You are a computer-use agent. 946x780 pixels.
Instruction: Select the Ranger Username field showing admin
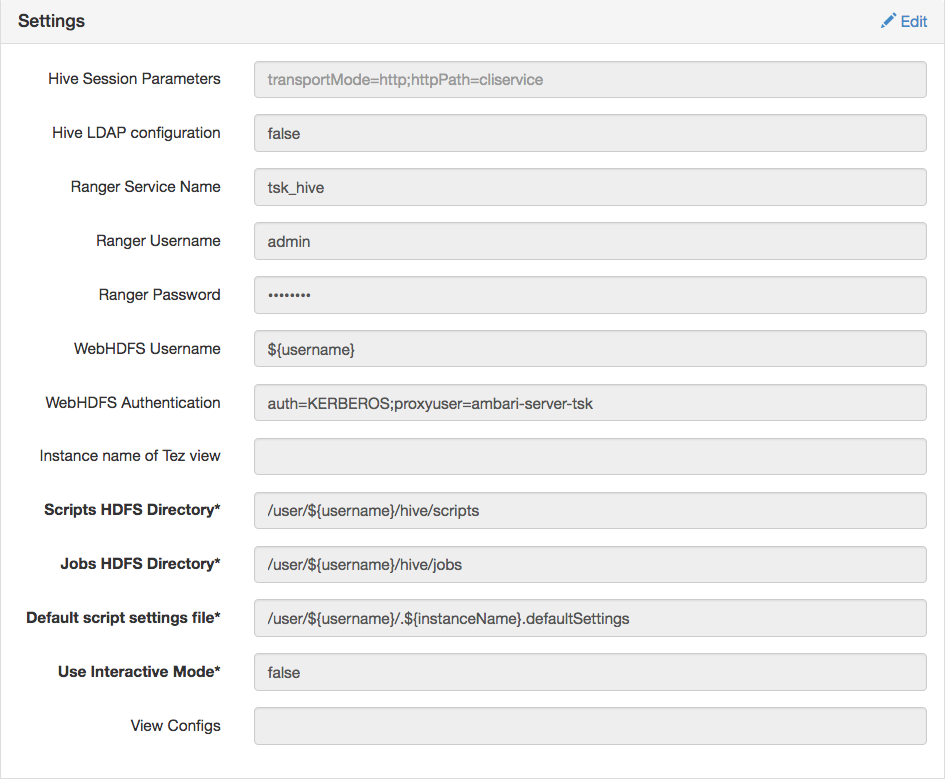590,240
